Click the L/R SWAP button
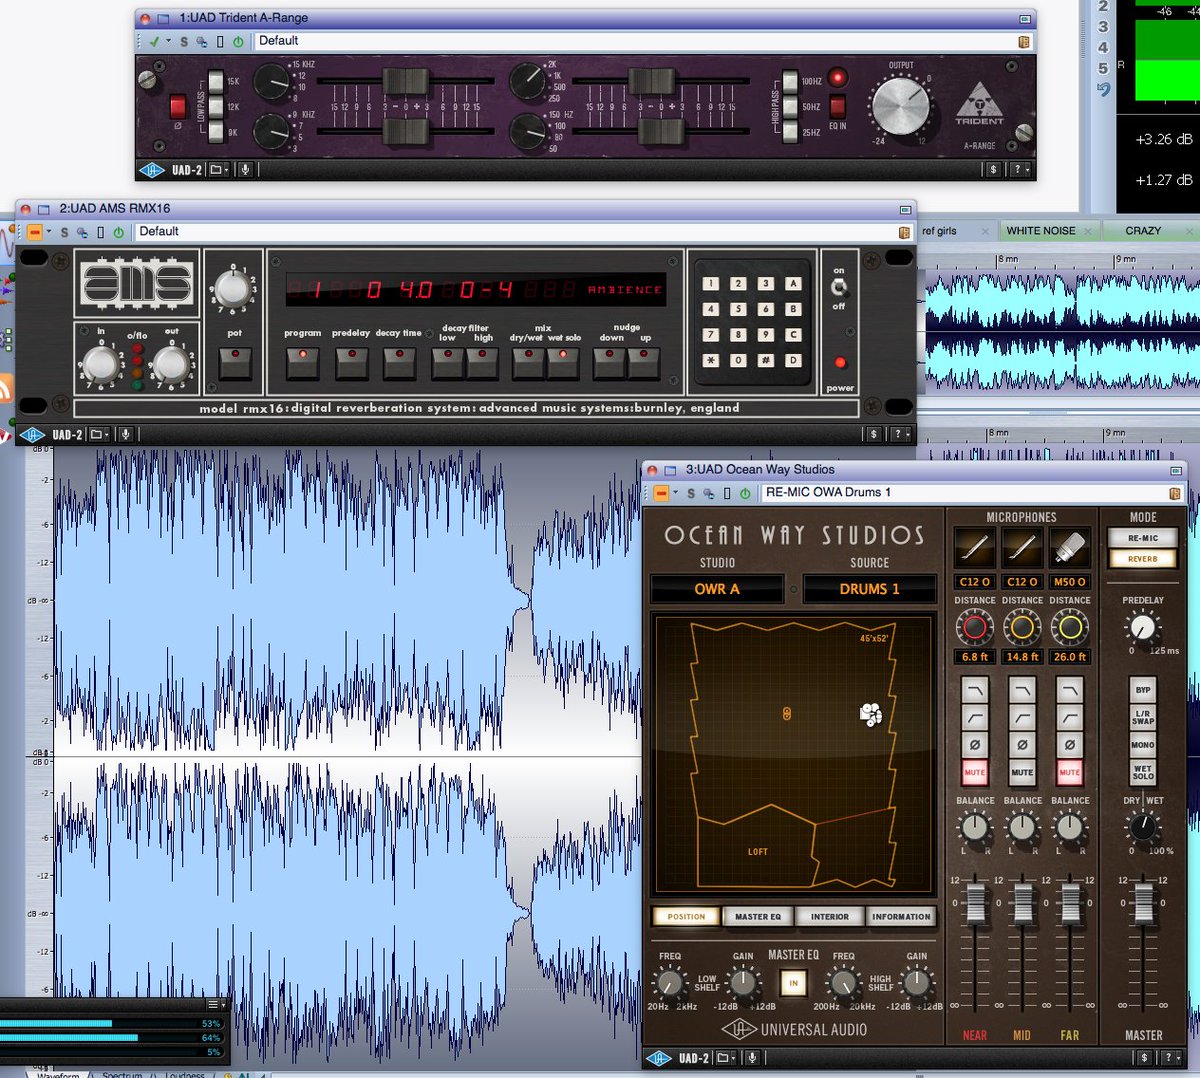This screenshot has height=1078, width=1200. 1143,718
